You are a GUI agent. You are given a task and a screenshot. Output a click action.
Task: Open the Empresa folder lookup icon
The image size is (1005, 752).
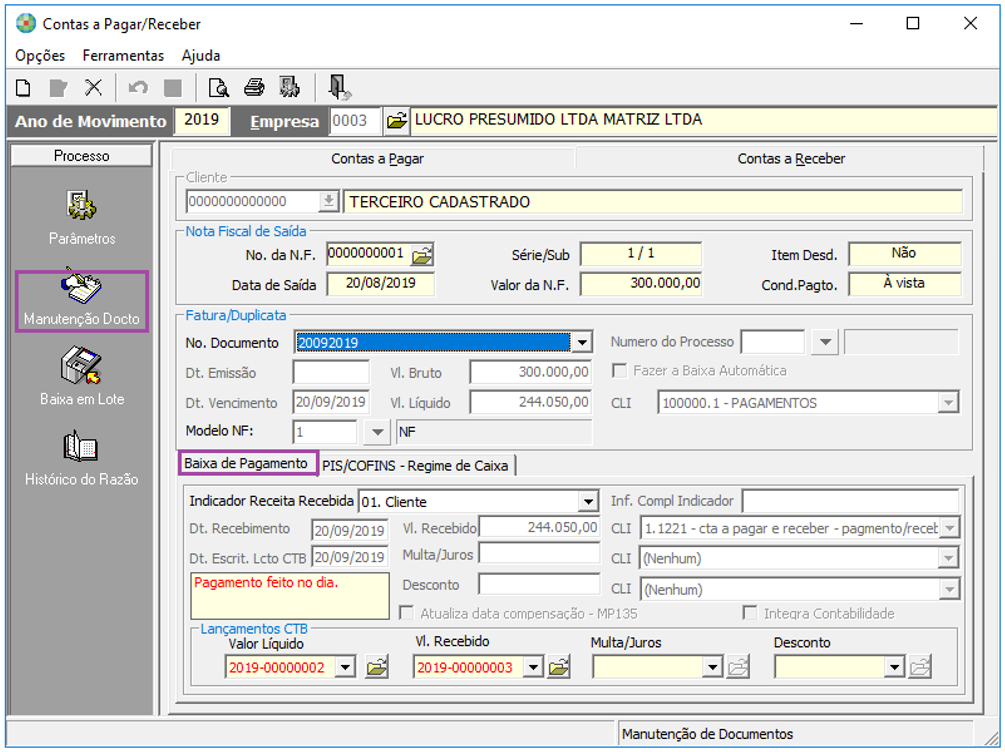pos(396,121)
